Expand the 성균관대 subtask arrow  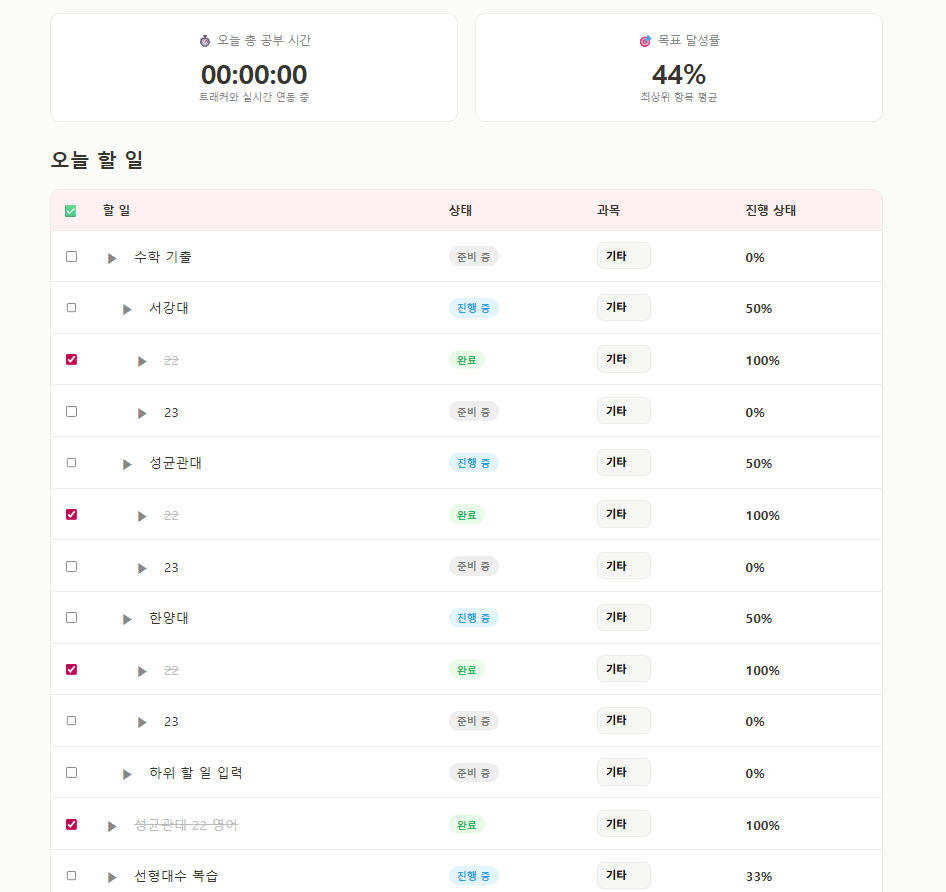click(127, 464)
